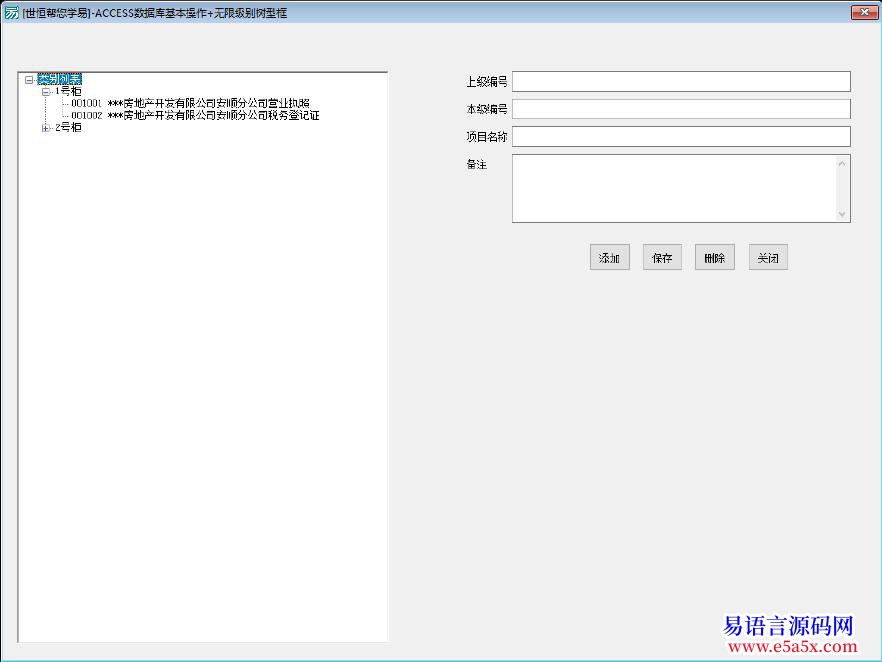Focus the 本级编号 text box
Viewport: 882px width, 662px height.
point(680,109)
